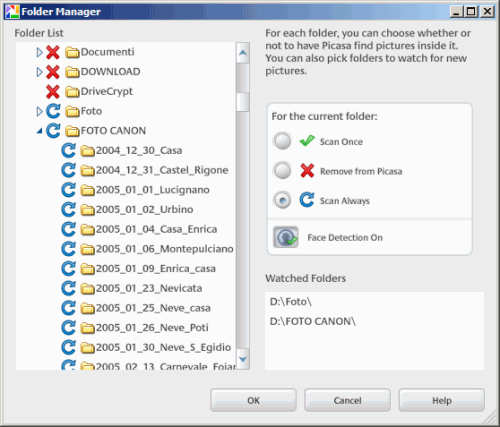Screen dimensions: 500x427
Task: Select the 2005_01_23_Nevicata folder name
Action: [149, 288]
